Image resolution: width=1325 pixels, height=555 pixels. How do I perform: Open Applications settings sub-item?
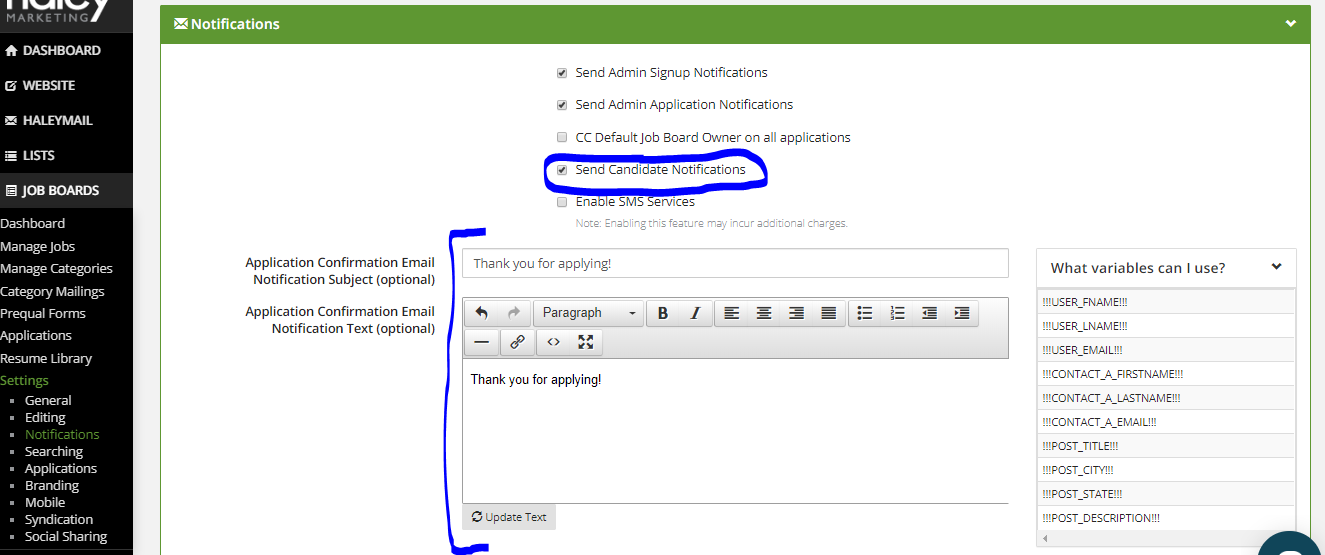pos(61,468)
